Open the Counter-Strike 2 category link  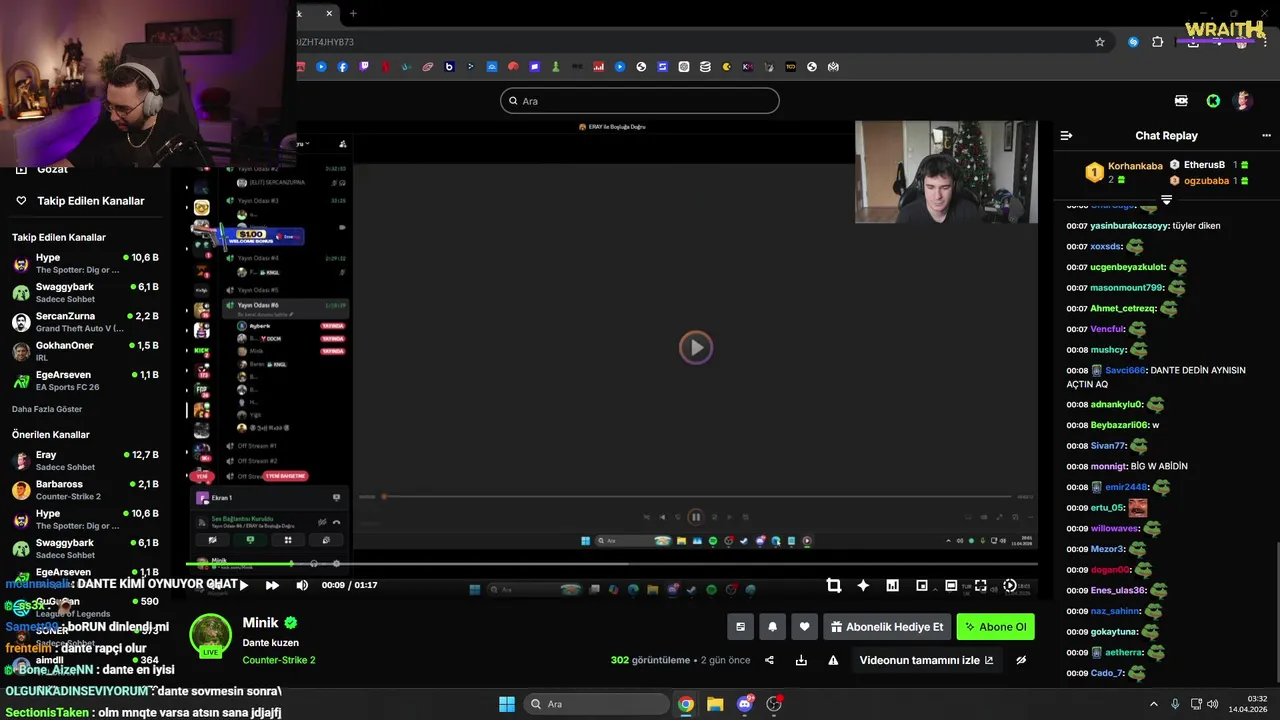pos(279,660)
